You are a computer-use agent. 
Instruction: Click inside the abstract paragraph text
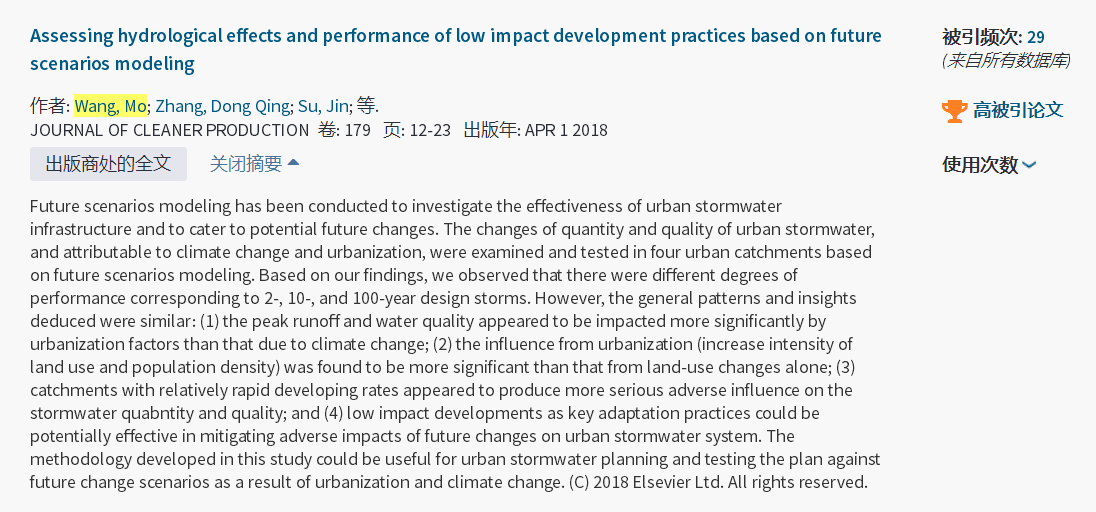point(455,344)
